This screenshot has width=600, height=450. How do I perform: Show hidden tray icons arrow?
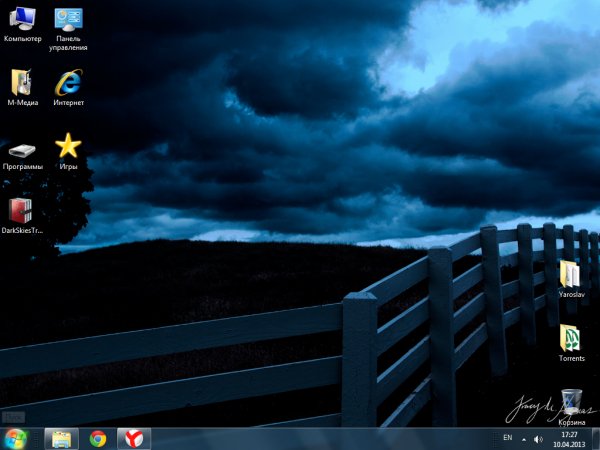point(523,439)
